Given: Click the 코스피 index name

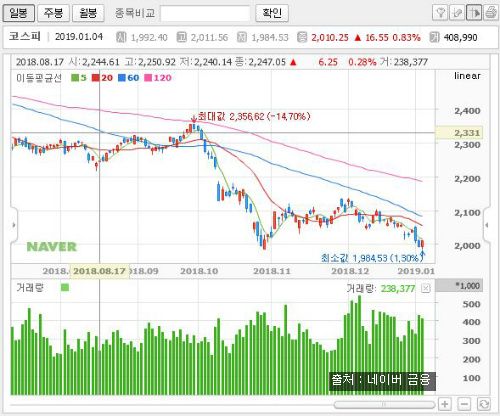Looking at the screenshot, I should pos(25,36).
